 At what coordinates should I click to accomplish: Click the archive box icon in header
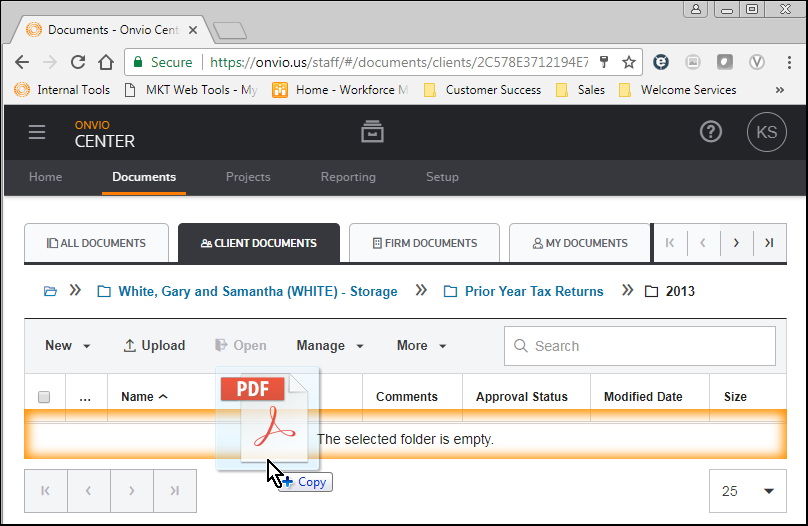point(372,132)
